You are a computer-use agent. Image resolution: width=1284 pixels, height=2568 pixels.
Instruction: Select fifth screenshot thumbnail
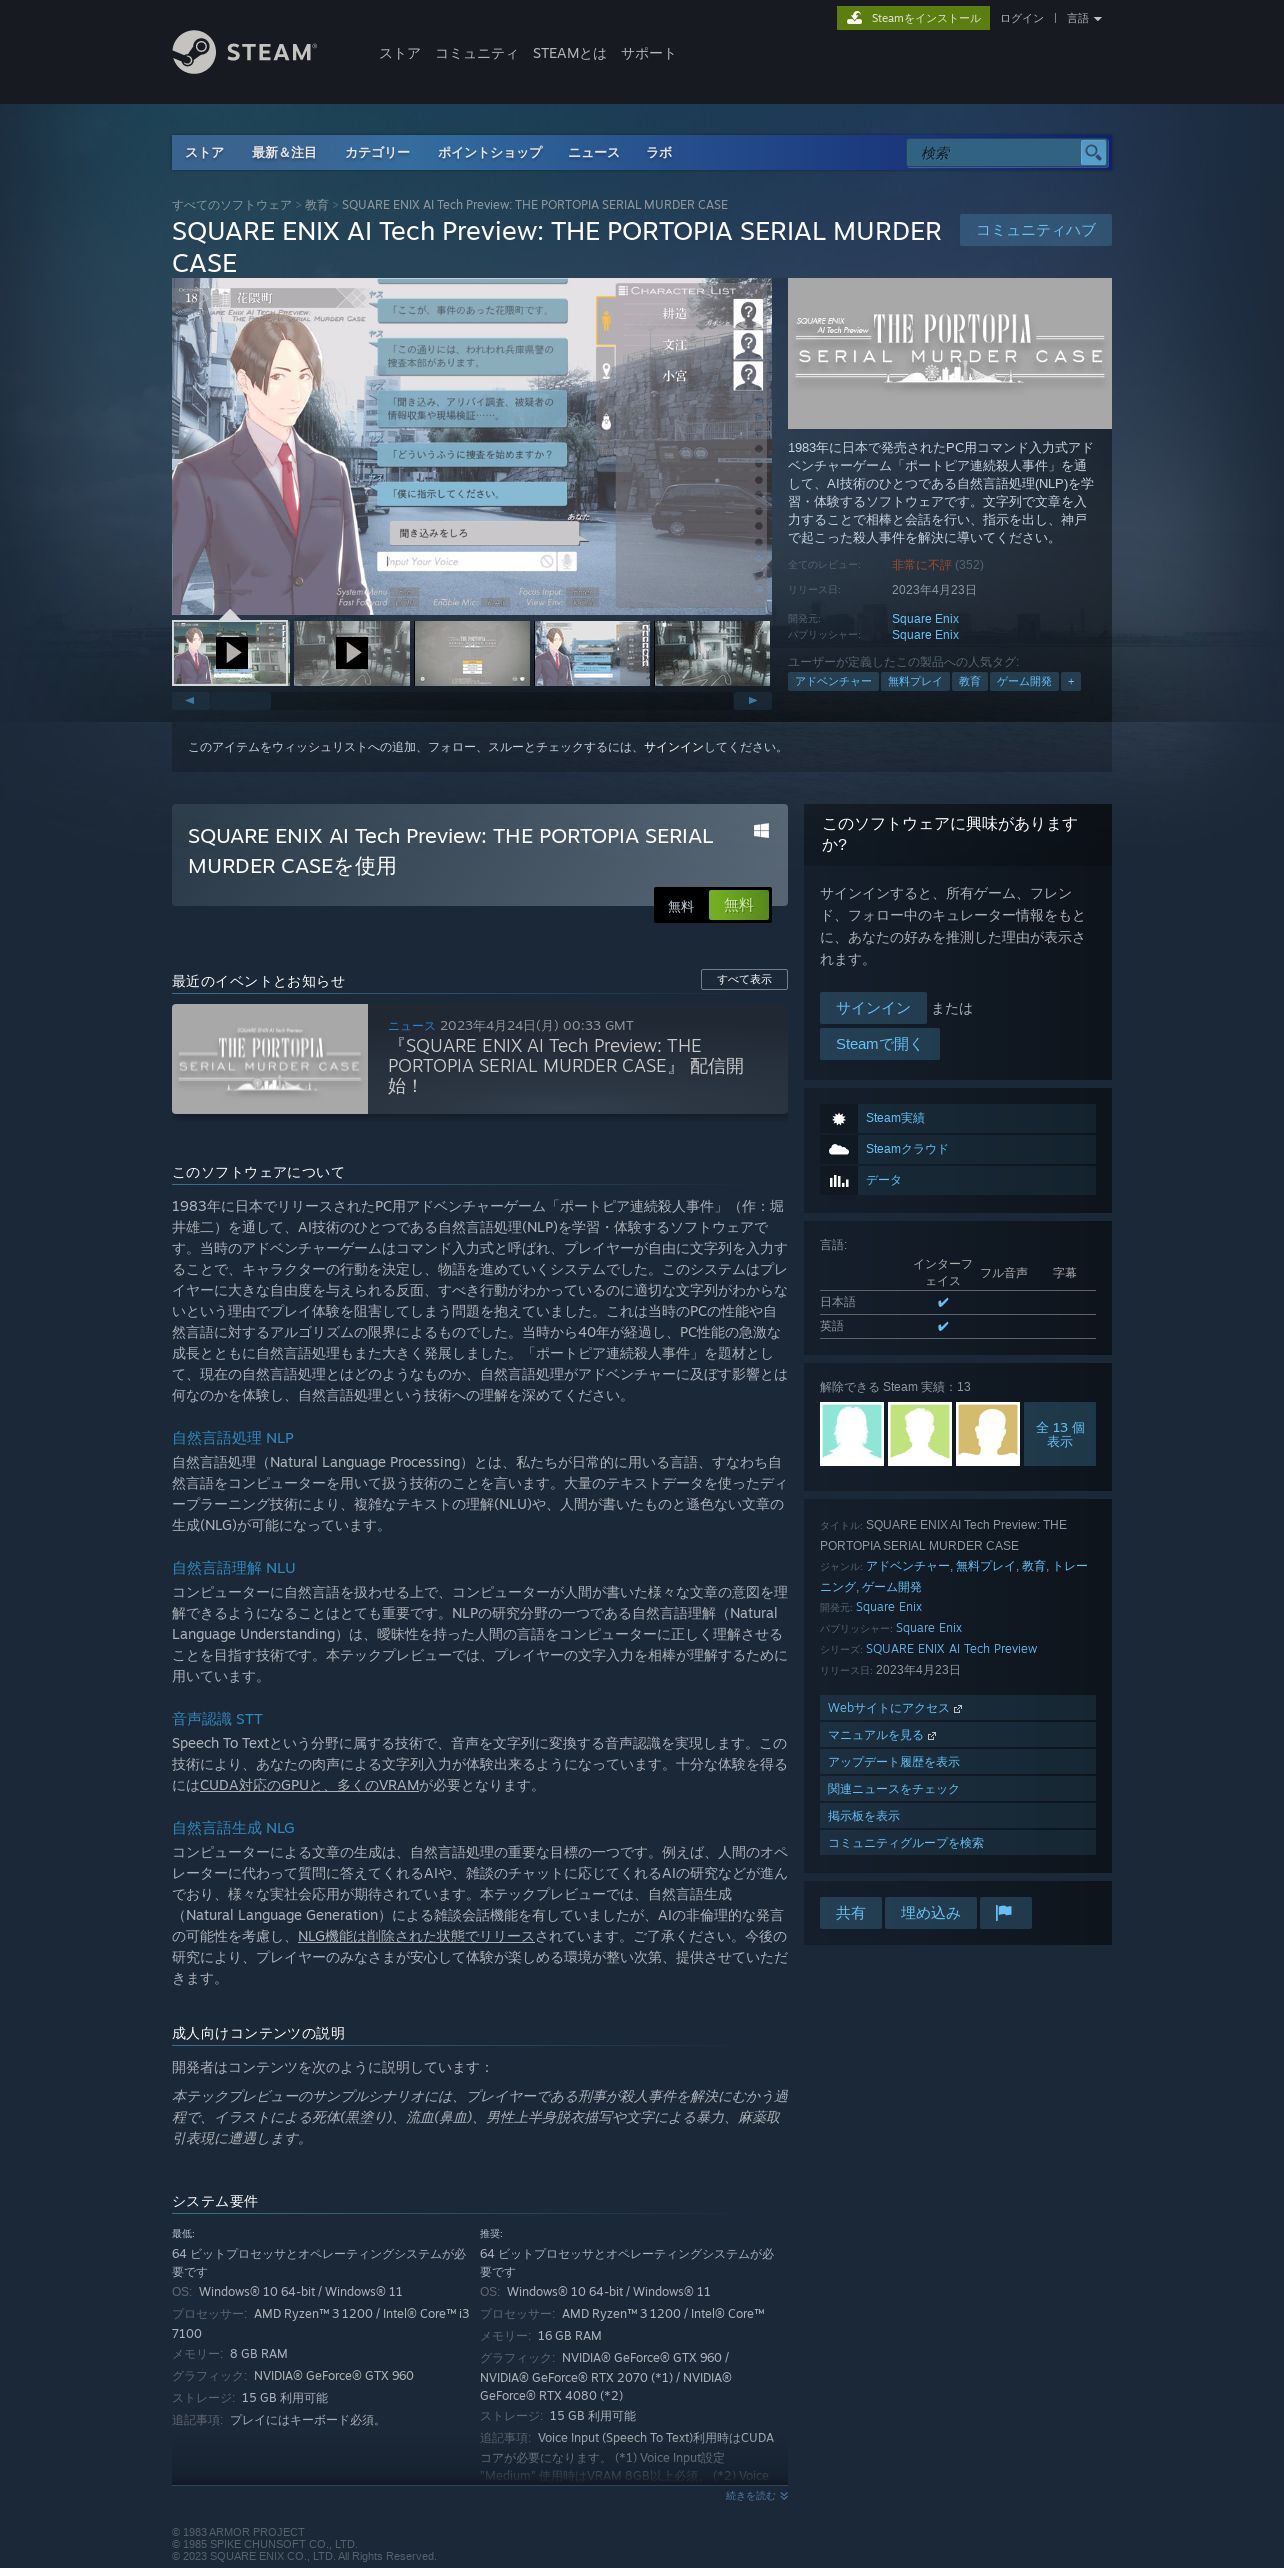[x=712, y=653]
